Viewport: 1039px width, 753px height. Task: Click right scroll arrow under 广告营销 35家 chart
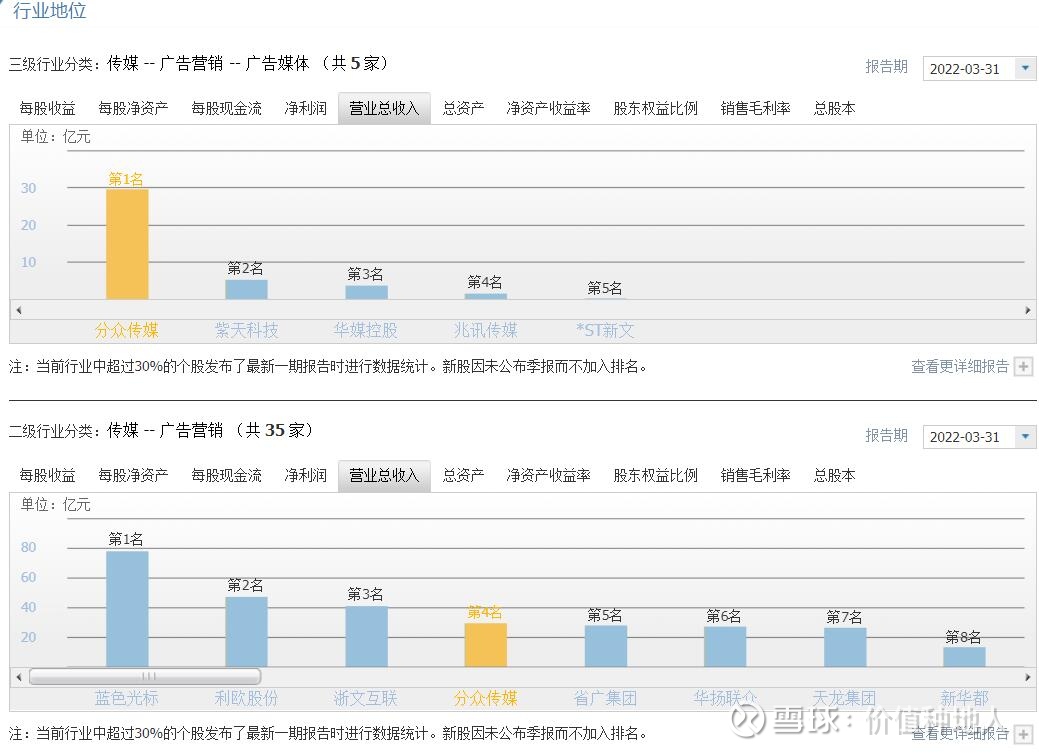pos(1028,677)
